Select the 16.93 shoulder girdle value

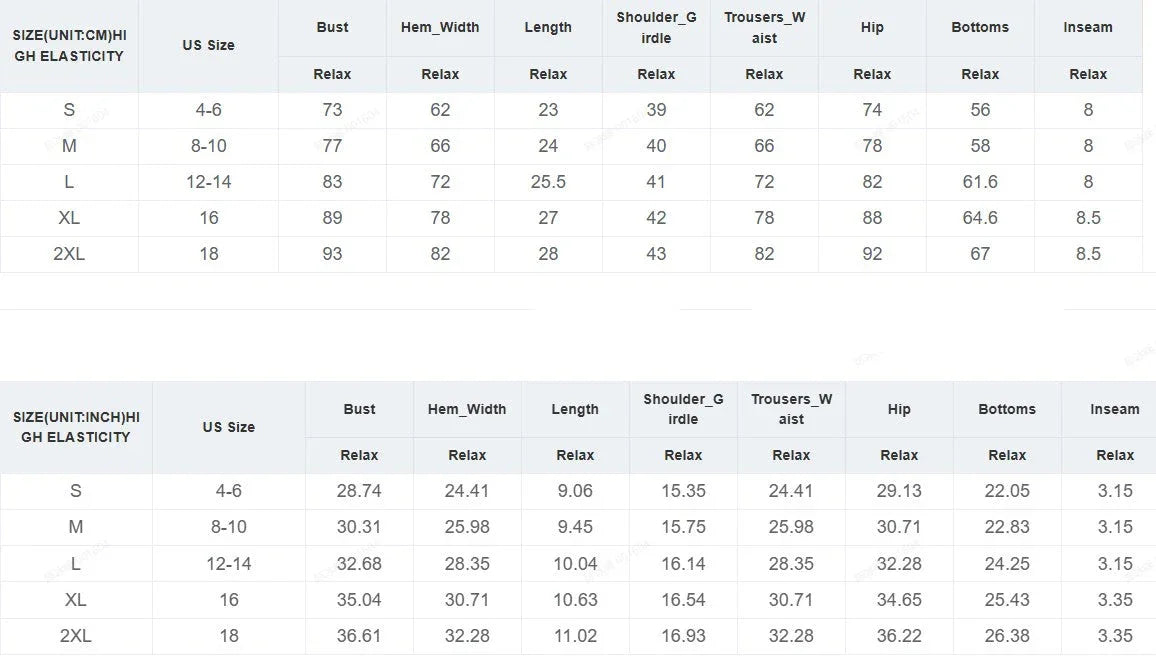(683, 636)
